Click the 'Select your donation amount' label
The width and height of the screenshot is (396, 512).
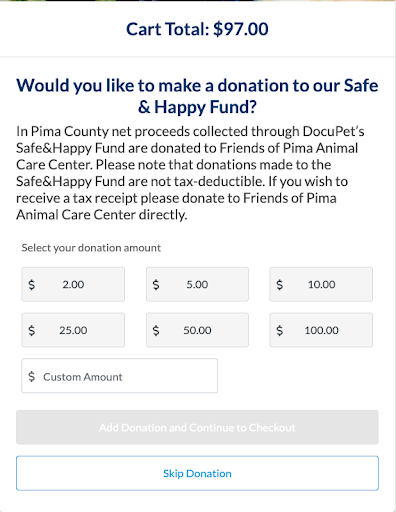91,248
